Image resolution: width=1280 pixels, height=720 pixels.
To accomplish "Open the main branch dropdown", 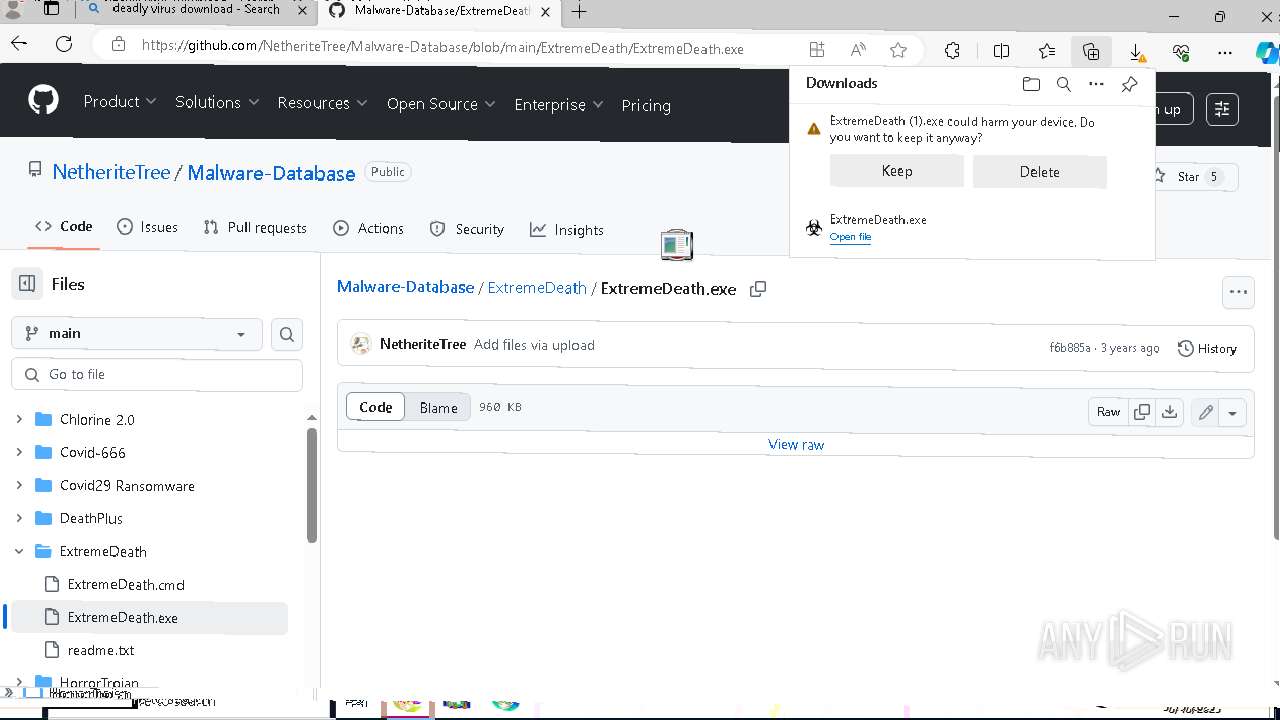I will [x=137, y=334].
